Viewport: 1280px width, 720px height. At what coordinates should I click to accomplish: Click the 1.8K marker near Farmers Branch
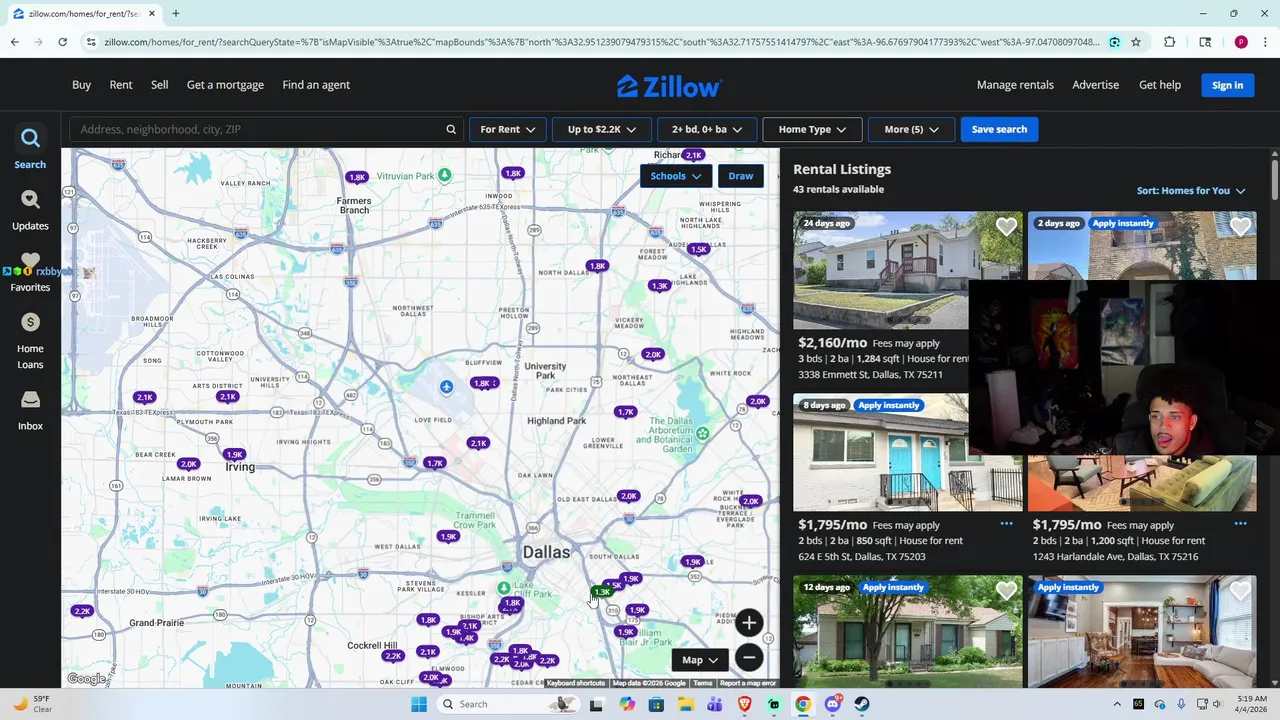[357, 177]
